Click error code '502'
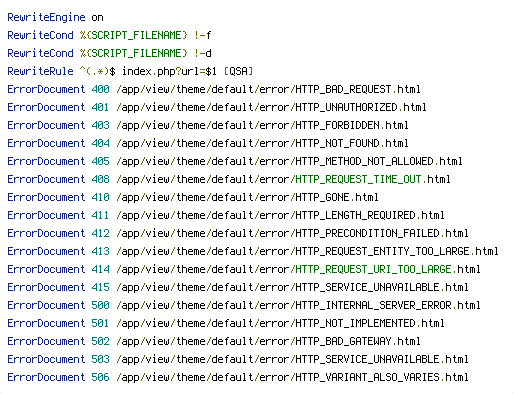The image size is (514, 394). (x=100, y=341)
